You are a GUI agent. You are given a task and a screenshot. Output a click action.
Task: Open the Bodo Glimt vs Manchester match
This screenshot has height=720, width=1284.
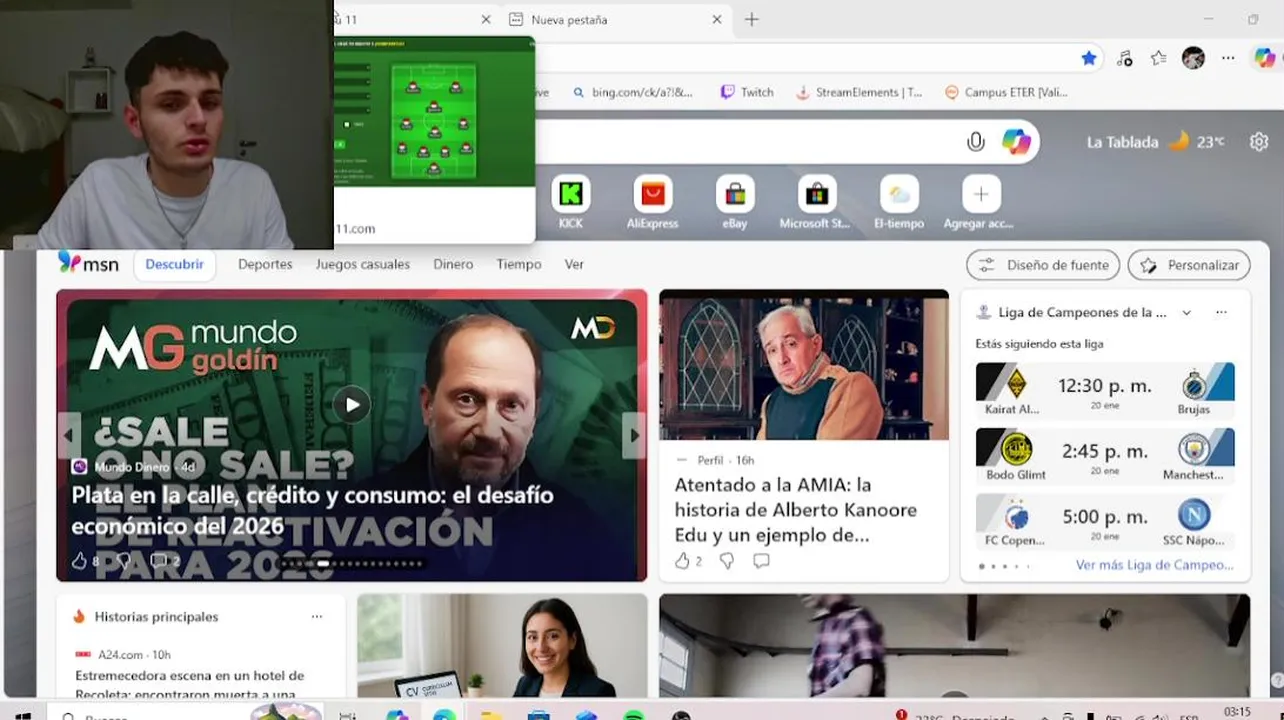1105,456
